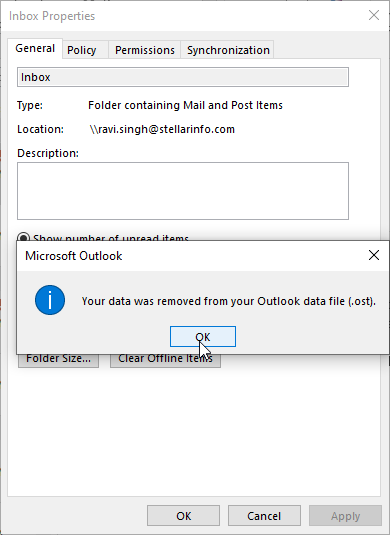Viewport: 390px width, 535px height.
Task: Click the Clear Offline Items button
Action: tap(165, 360)
